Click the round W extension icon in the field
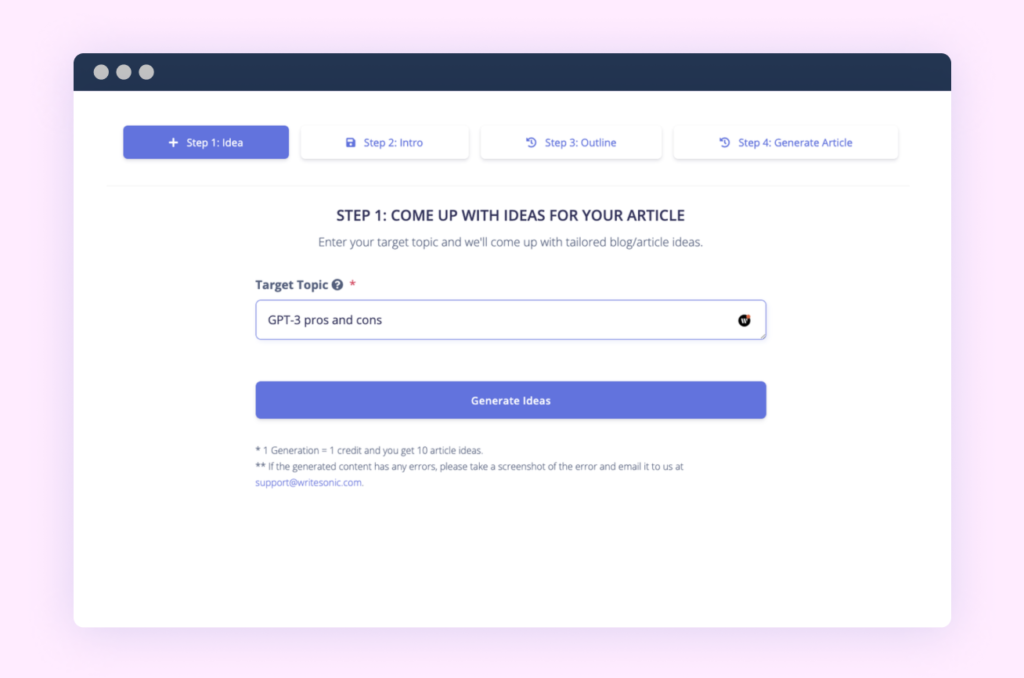Screen dimensions: 1024x678 click(x=744, y=320)
